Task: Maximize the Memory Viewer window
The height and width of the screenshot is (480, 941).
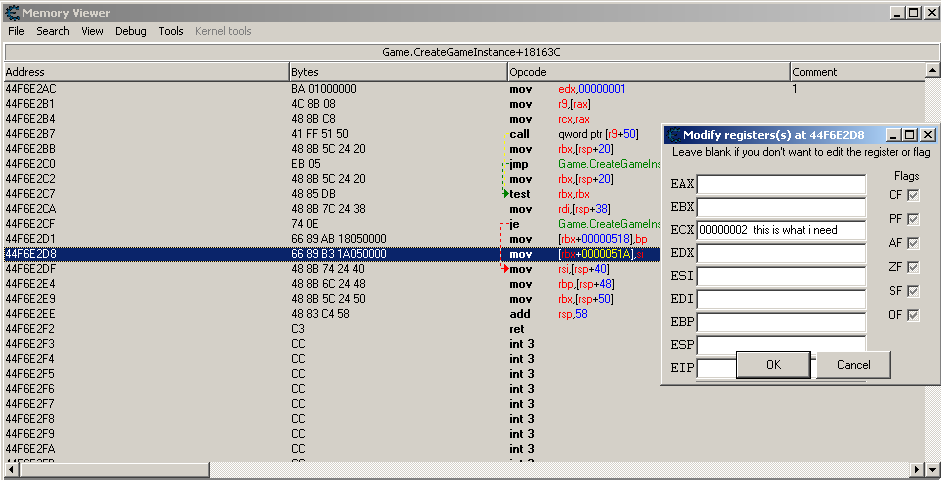Action: pos(913,13)
